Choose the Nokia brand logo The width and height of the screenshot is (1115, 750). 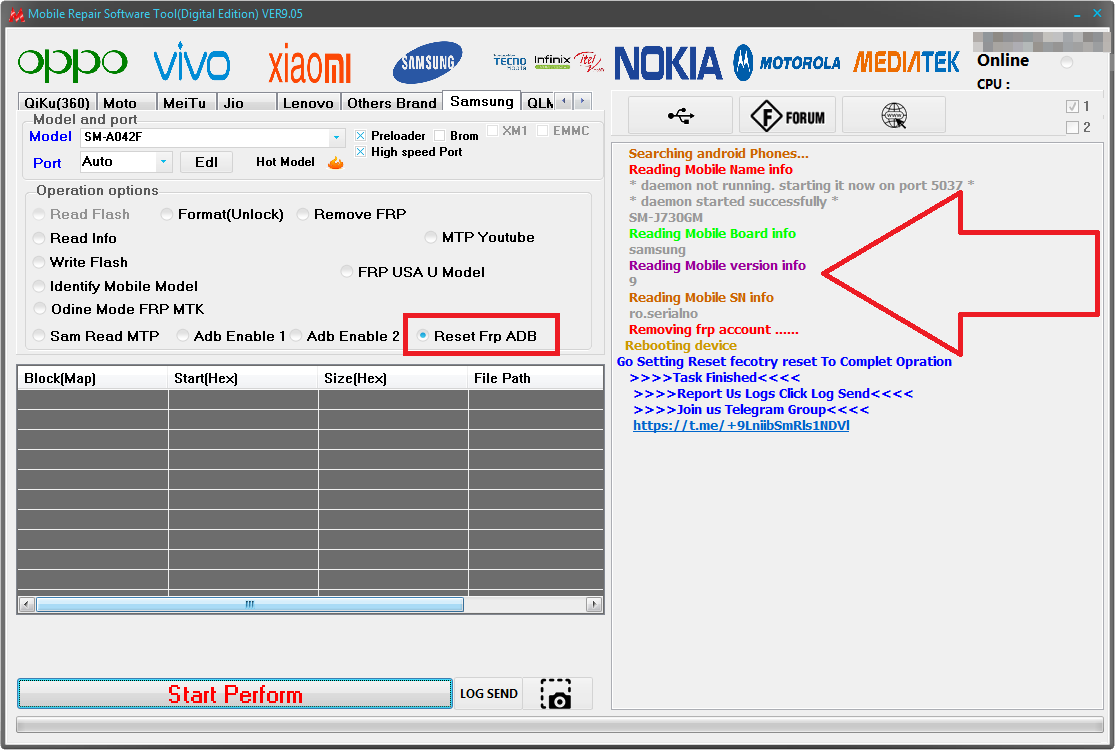click(x=668, y=63)
